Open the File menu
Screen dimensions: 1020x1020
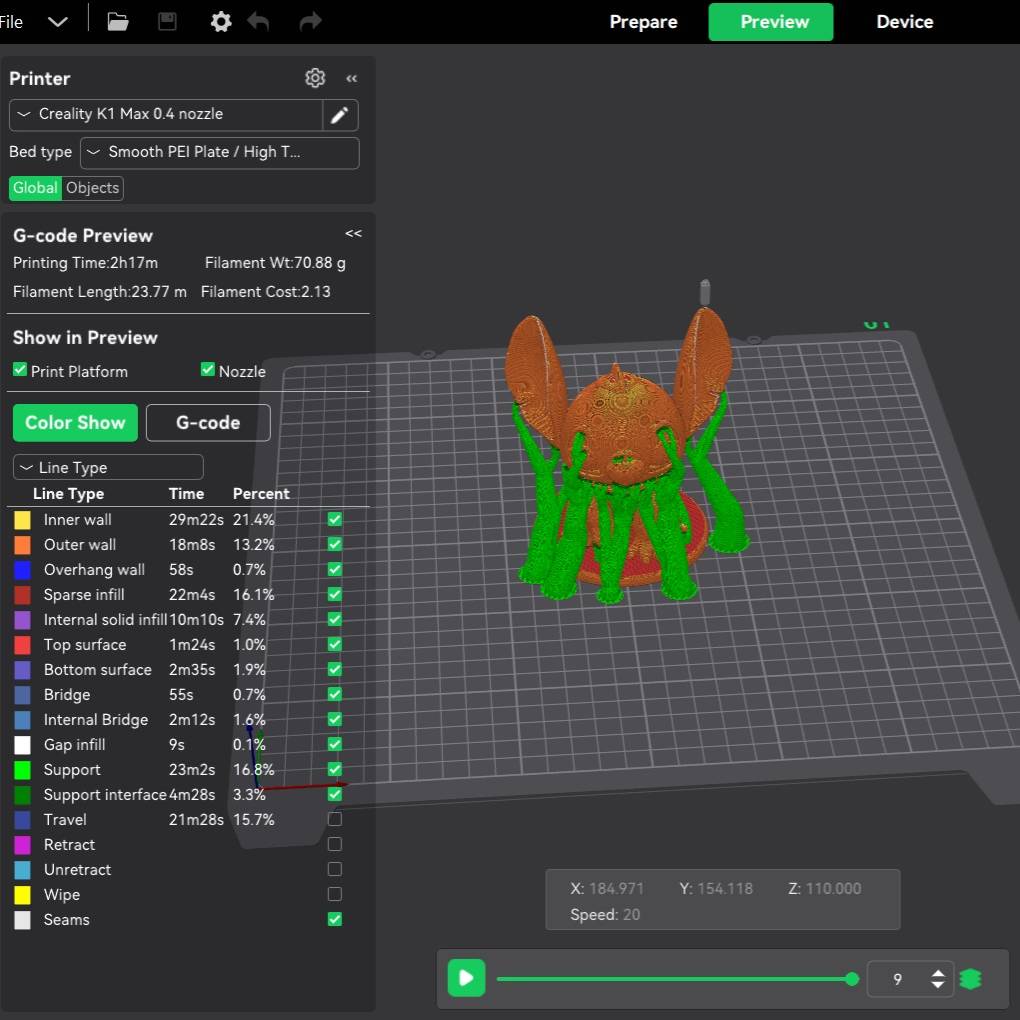11,22
